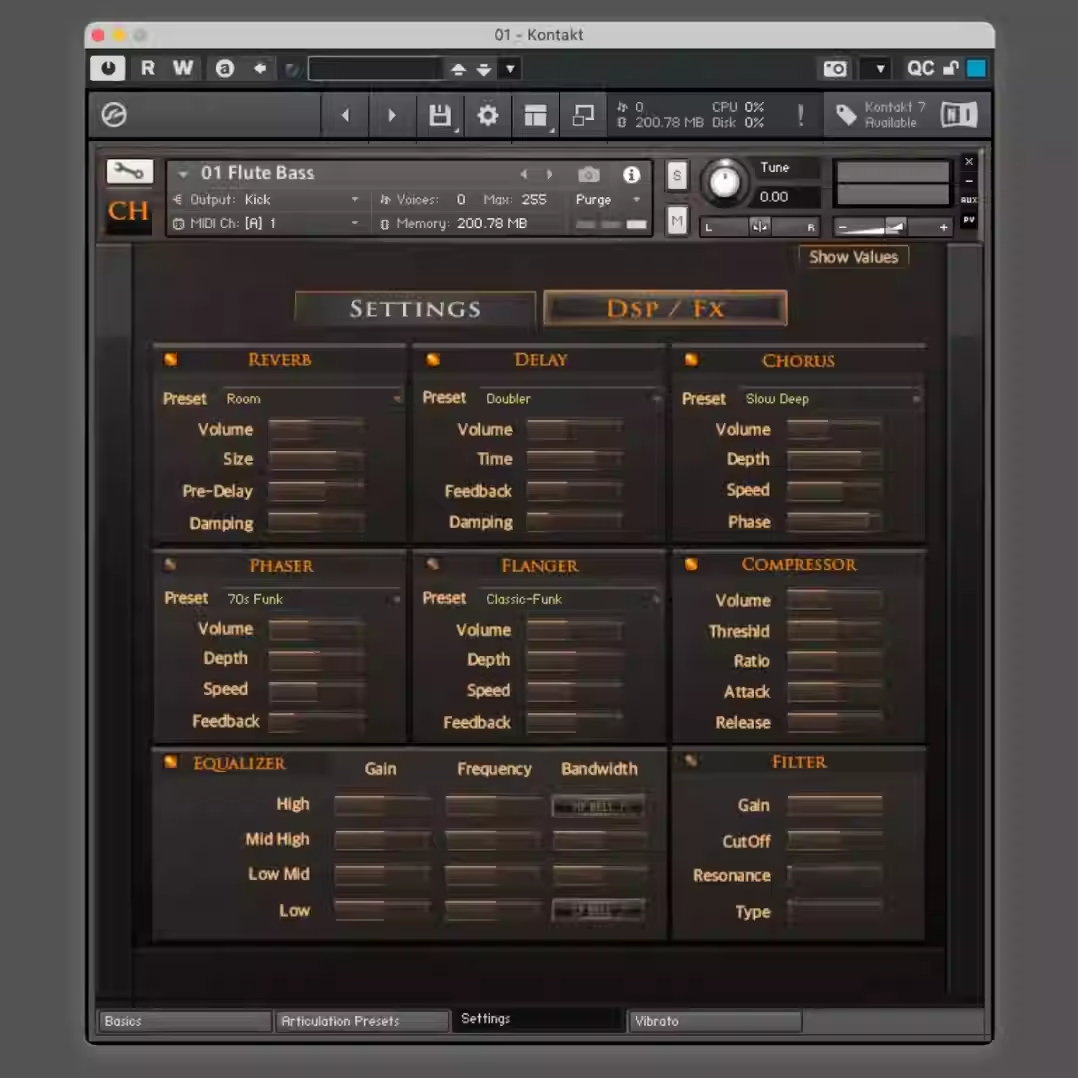Click the EQ Low bandwidth bell button
This screenshot has width=1078, height=1078.
598,910
